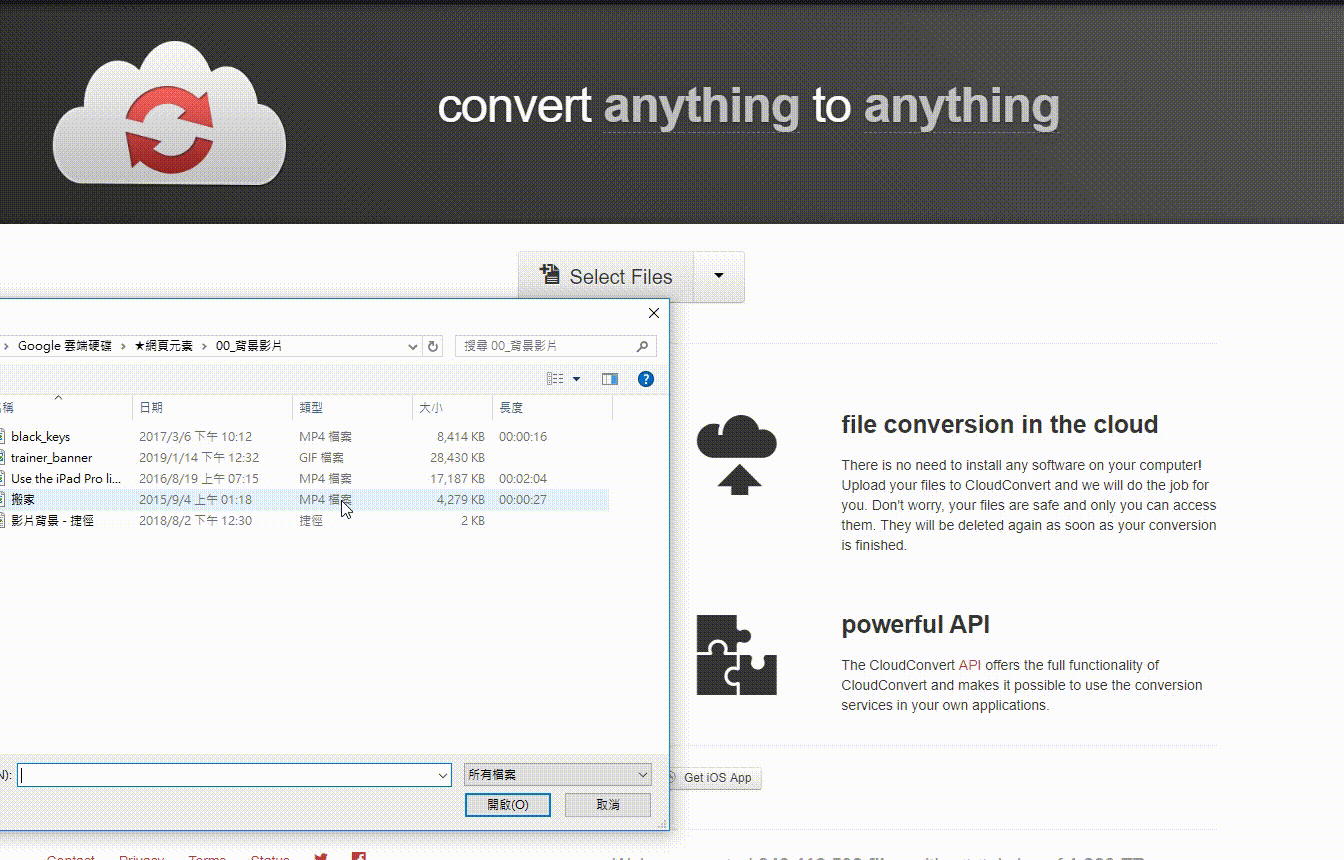Click the 2017/3/6 下午 10:12 date cell
Screen dimensions: 1344x860
[195, 437]
